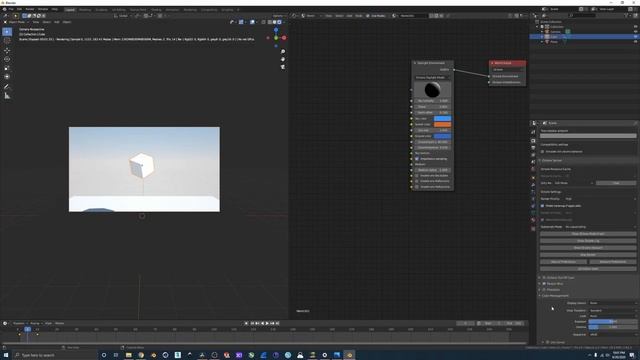The width and height of the screenshot is (640, 360).
Task: Switch to the Modeling workspace tab
Action: click(x=85, y=9)
